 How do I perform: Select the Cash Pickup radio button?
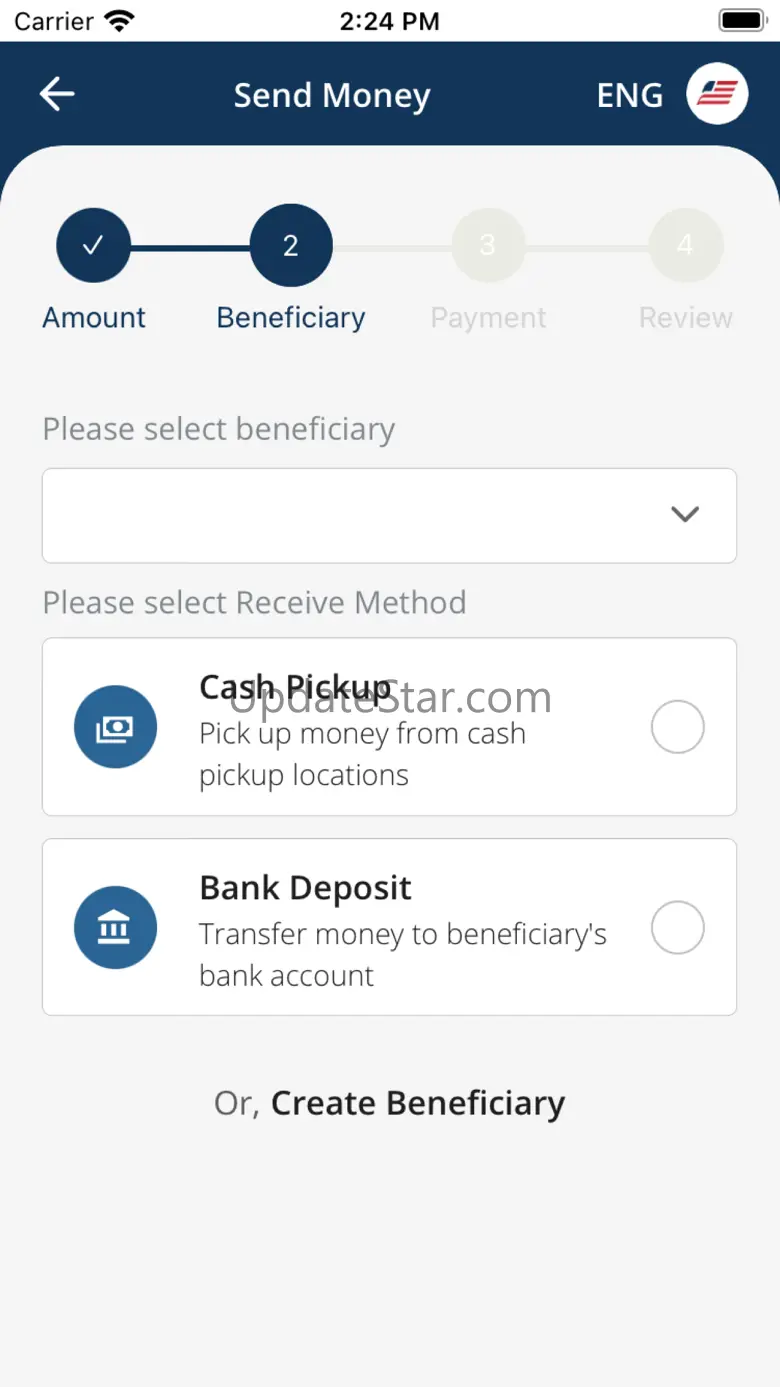pyautogui.click(x=678, y=727)
